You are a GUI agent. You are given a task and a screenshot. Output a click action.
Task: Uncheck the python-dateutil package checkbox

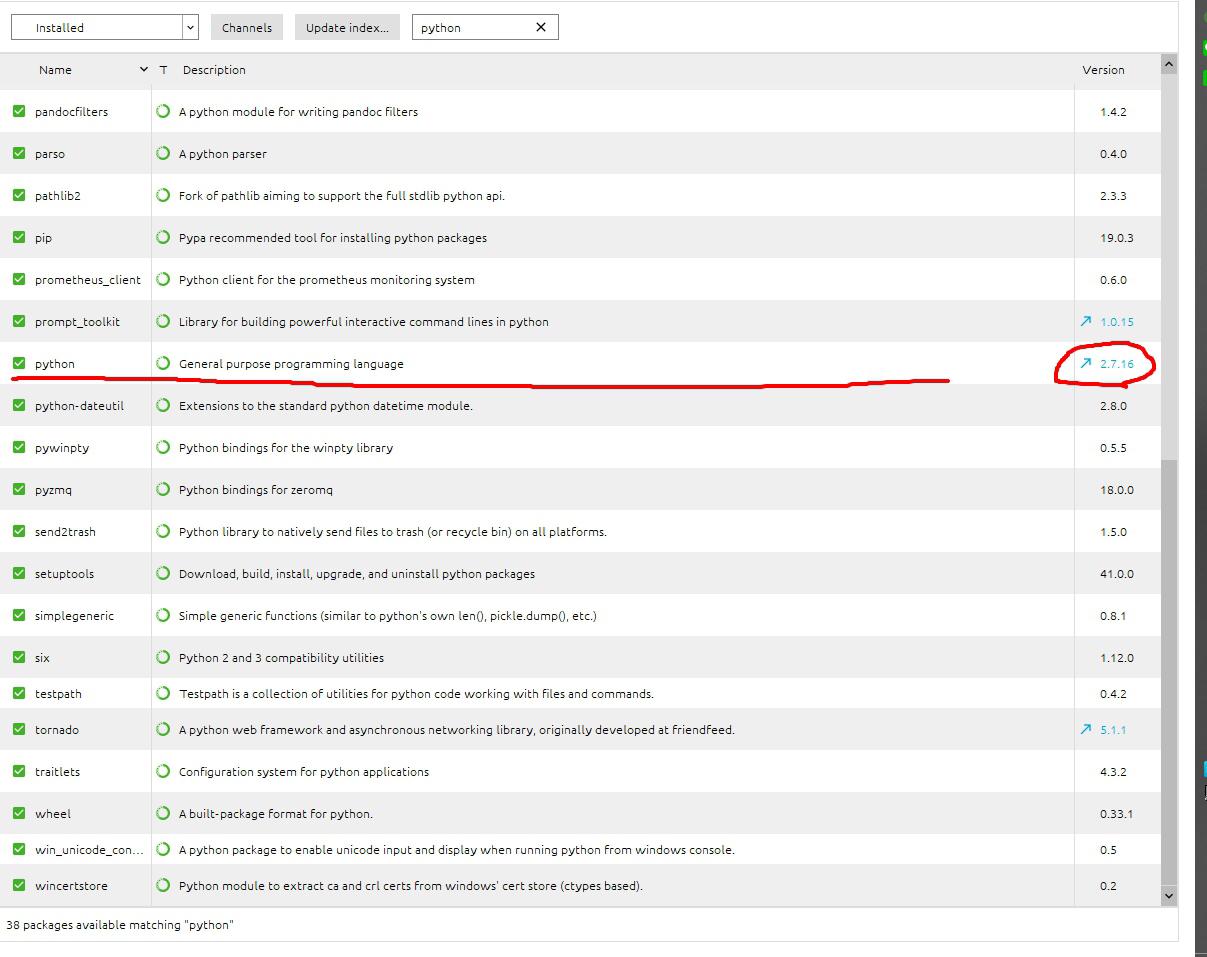19,405
